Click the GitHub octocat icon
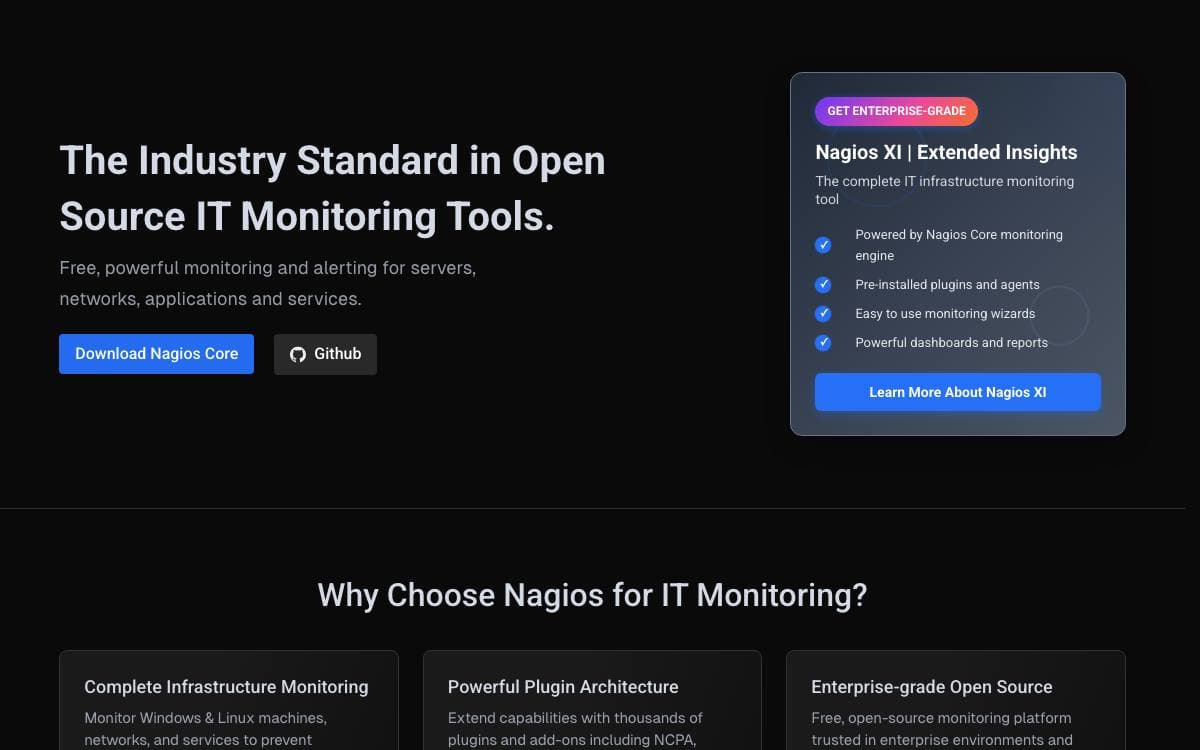This screenshot has height=750, width=1200. [x=298, y=354]
